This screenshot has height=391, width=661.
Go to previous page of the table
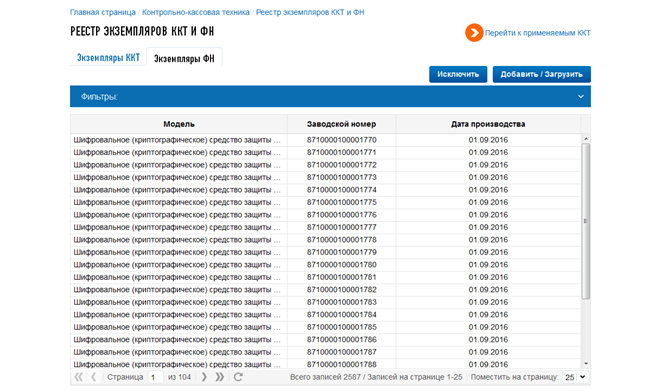[94, 377]
